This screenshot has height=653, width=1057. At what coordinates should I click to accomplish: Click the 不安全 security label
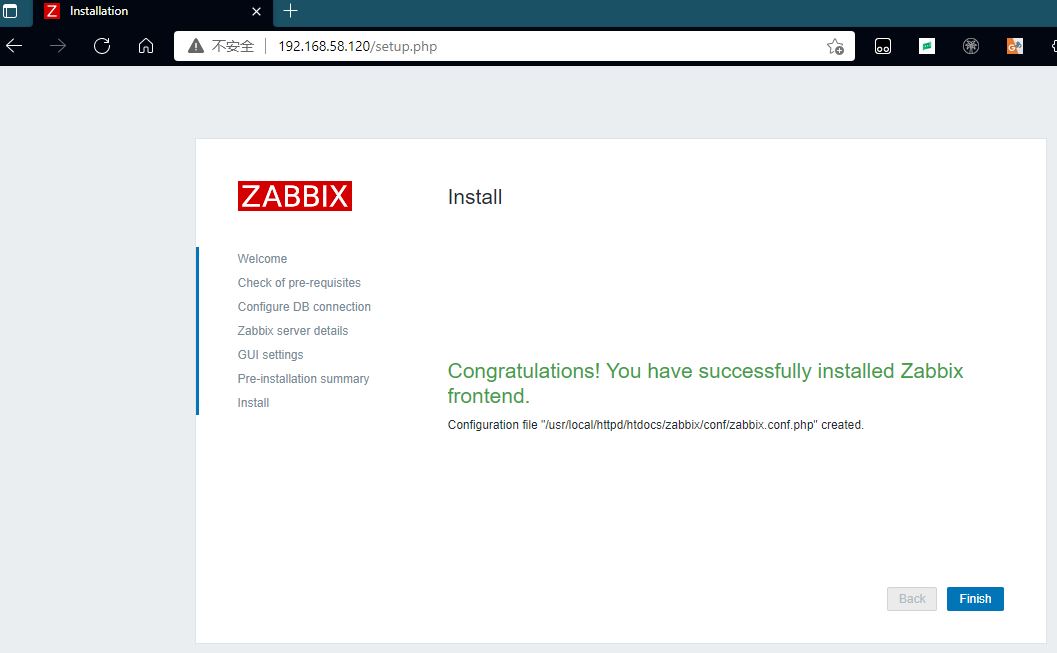click(233, 46)
